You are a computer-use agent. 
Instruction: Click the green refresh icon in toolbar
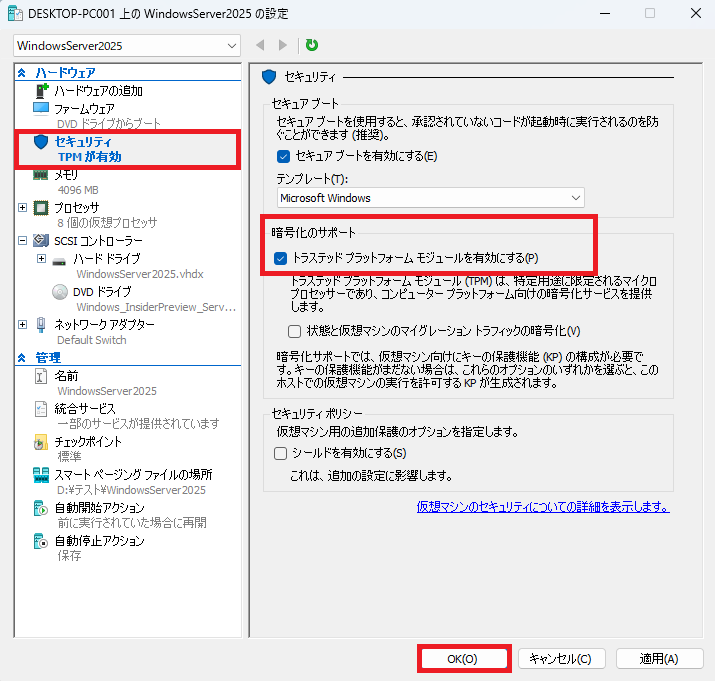pyautogui.click(x=312, y=45)
